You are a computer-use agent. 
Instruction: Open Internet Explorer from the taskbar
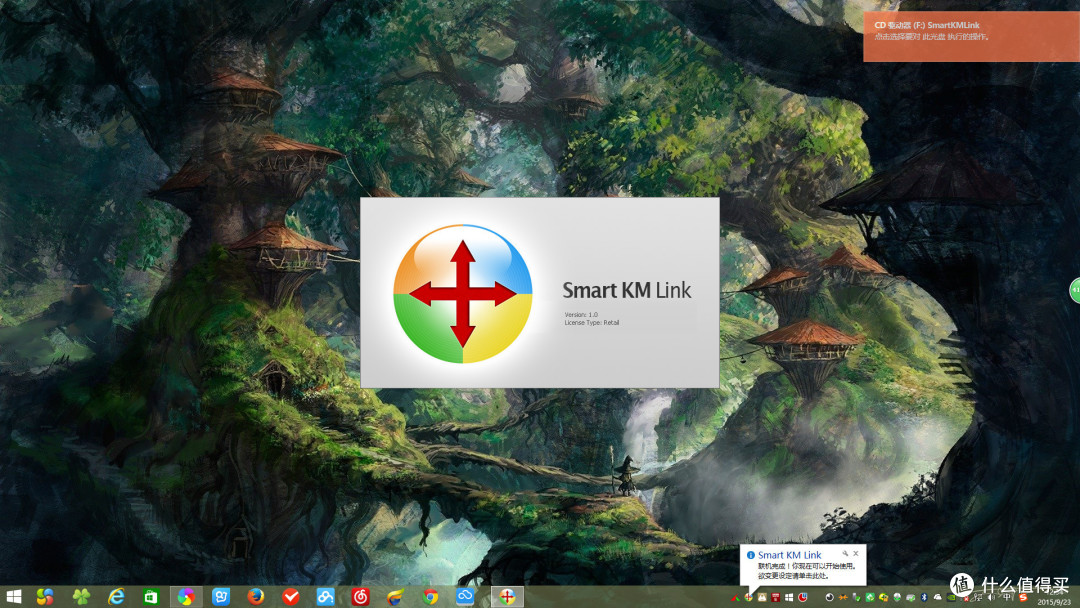point(116,596)
